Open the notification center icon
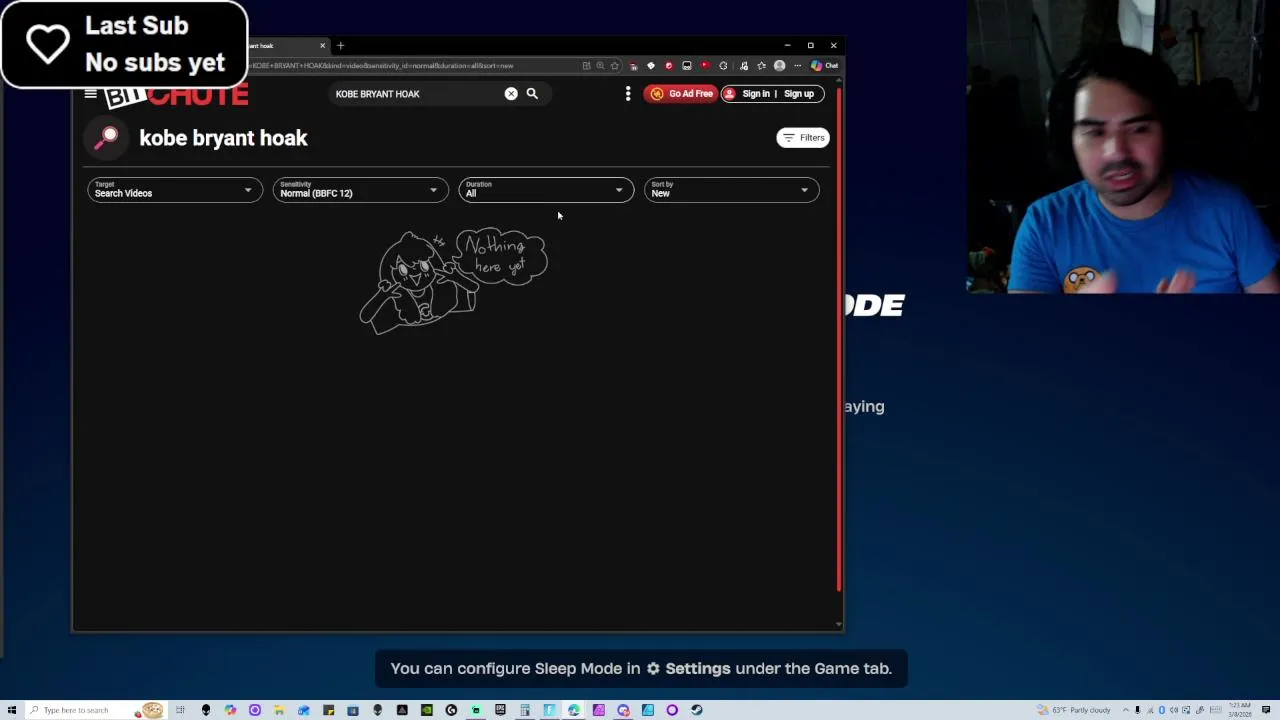Image resolution: width=1280 pixels, height=720 pixels. coord(1266,710)
